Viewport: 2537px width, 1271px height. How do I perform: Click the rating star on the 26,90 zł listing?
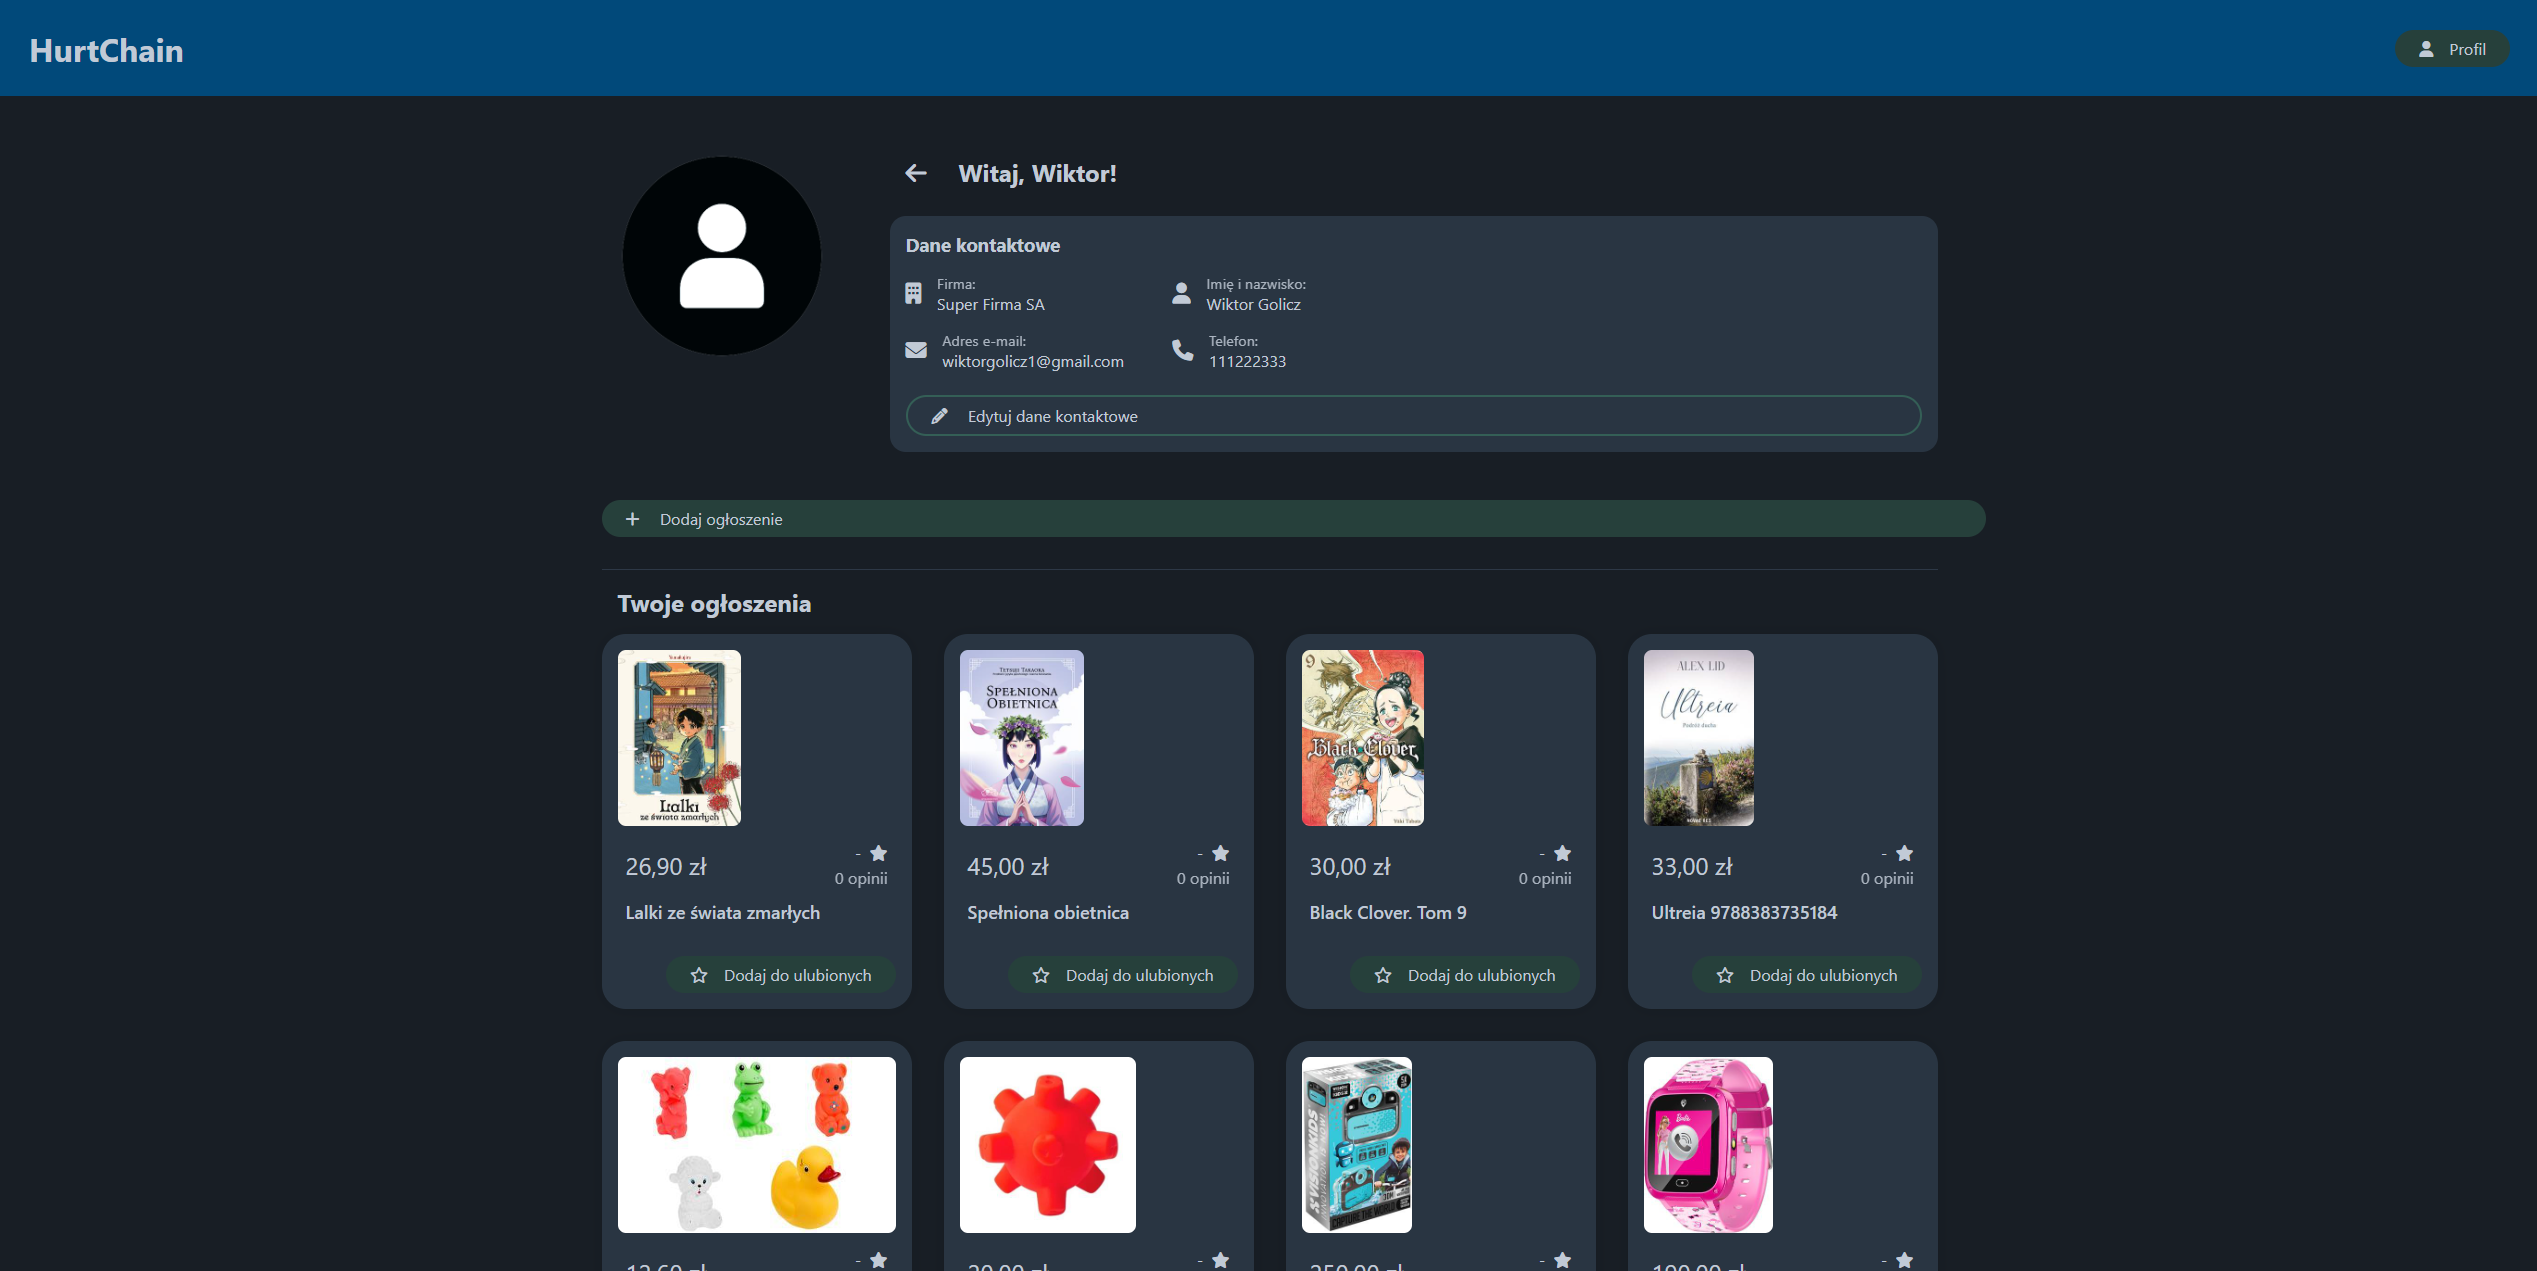pos(878,853)
